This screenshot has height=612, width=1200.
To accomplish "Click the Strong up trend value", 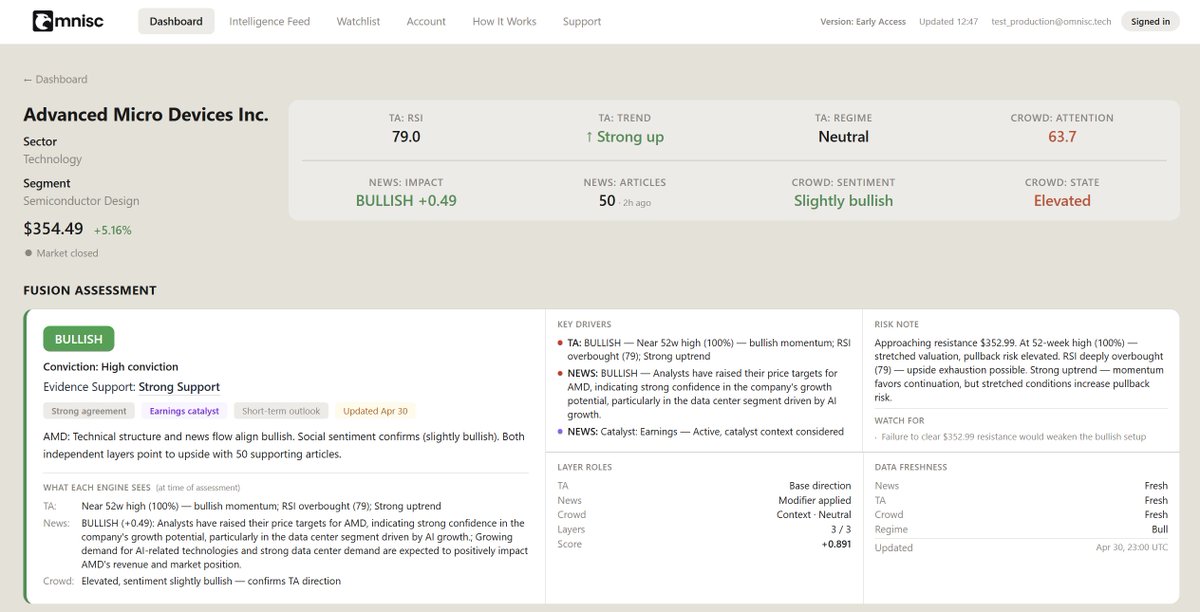I will tap(624, 136).
